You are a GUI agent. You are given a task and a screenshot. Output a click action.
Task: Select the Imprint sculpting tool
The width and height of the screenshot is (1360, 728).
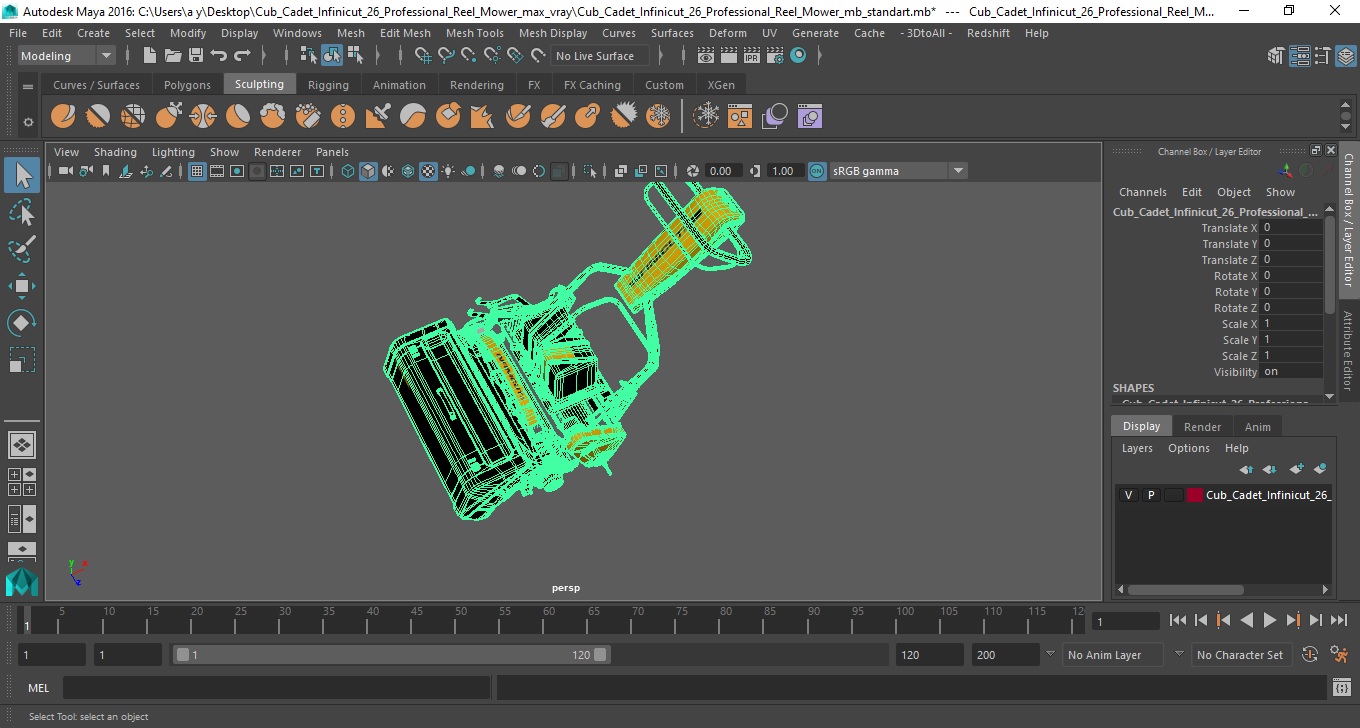click(x=378, y=117)
